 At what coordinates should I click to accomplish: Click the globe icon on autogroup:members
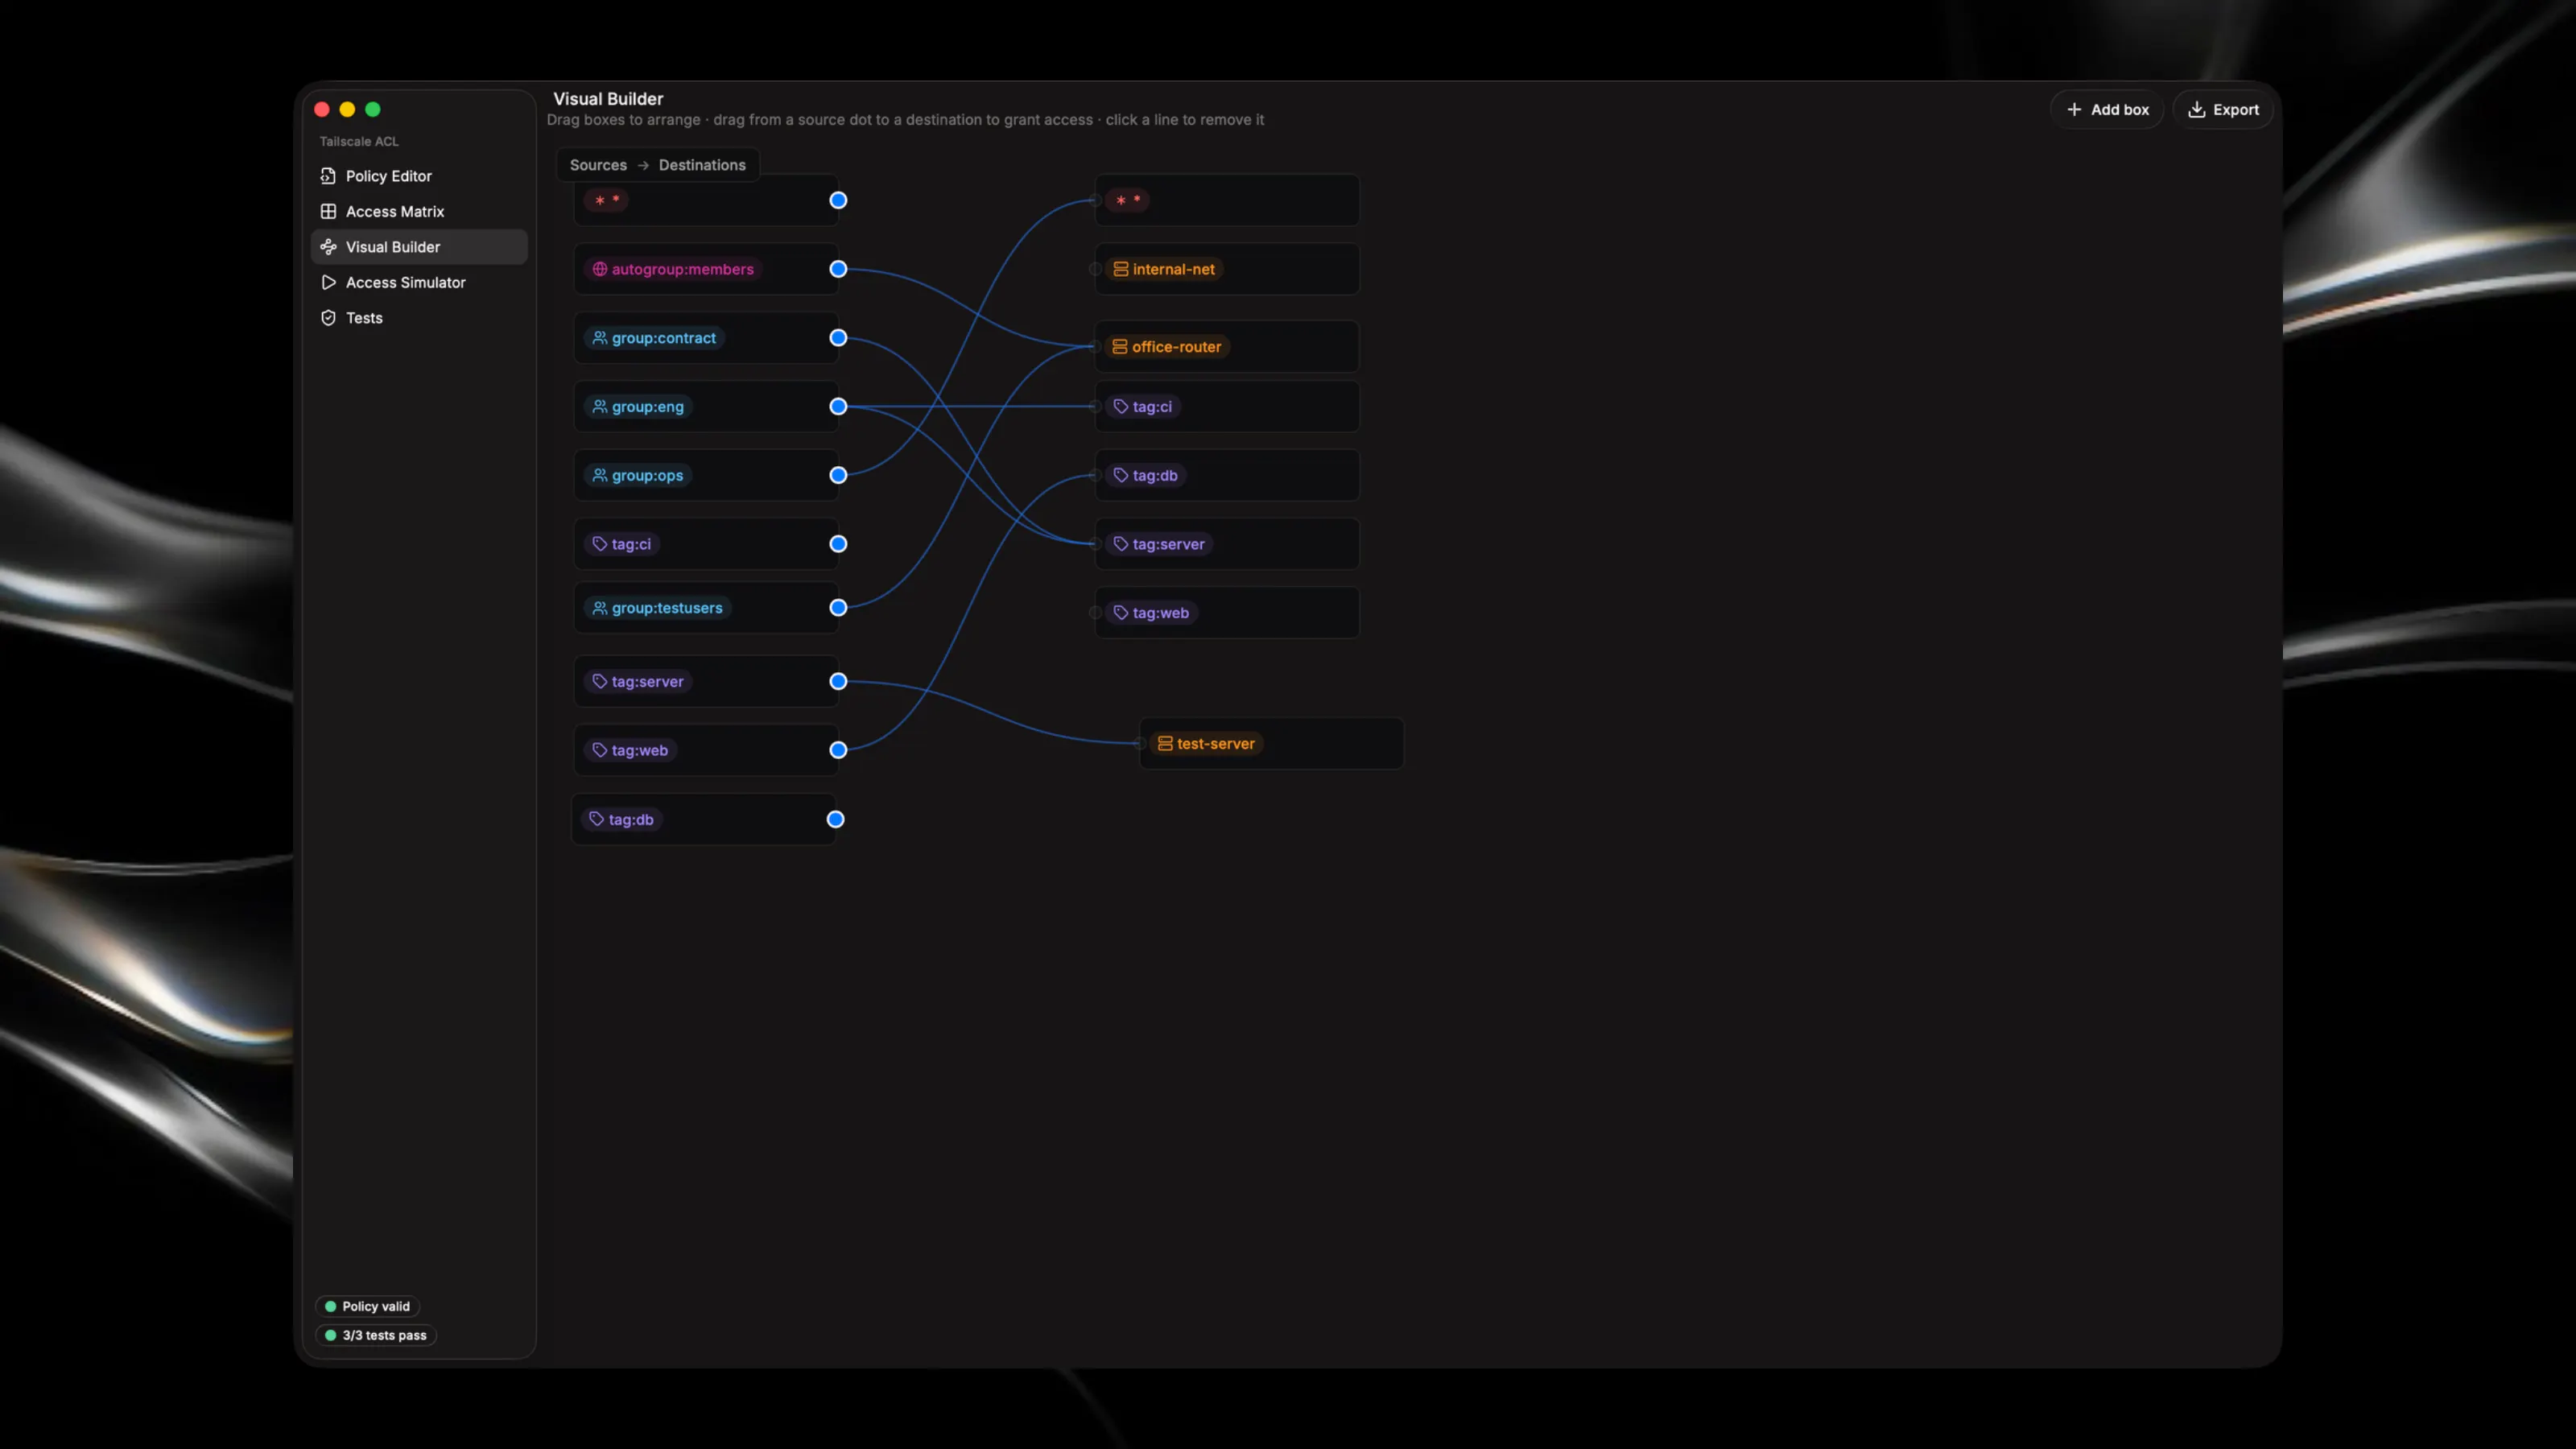click(600, 269)
